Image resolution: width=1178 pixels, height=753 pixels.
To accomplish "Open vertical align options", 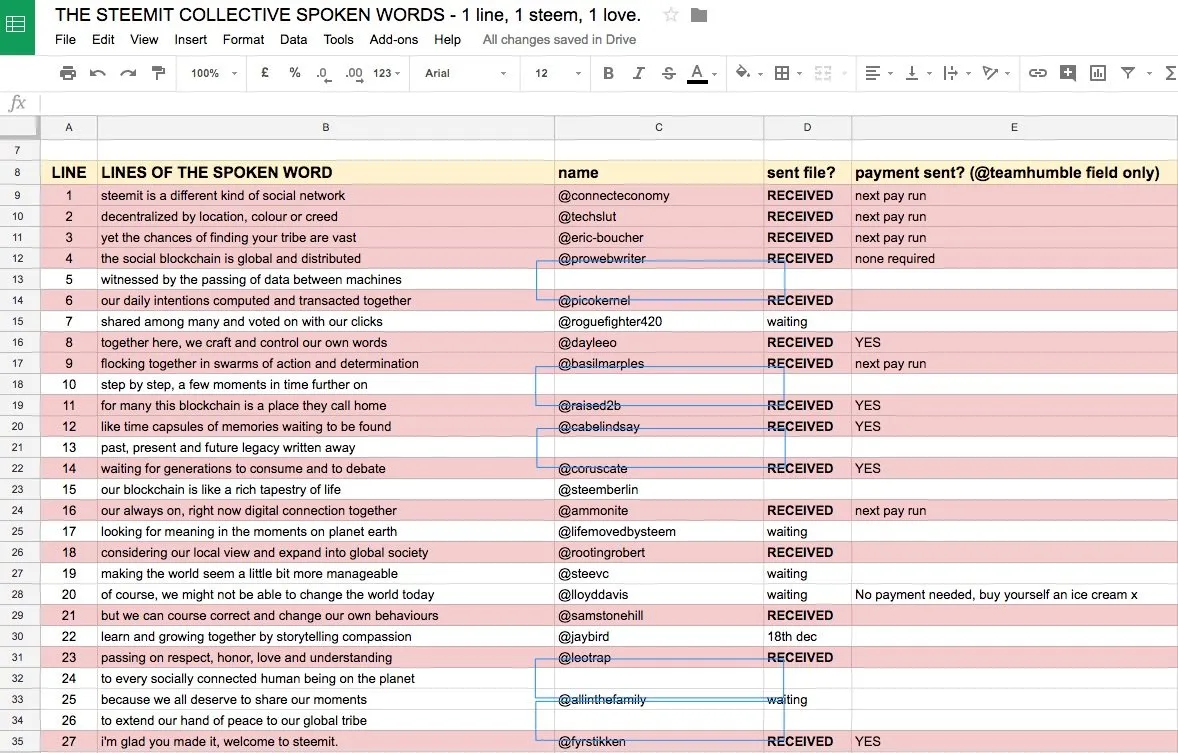I will 911,73.
